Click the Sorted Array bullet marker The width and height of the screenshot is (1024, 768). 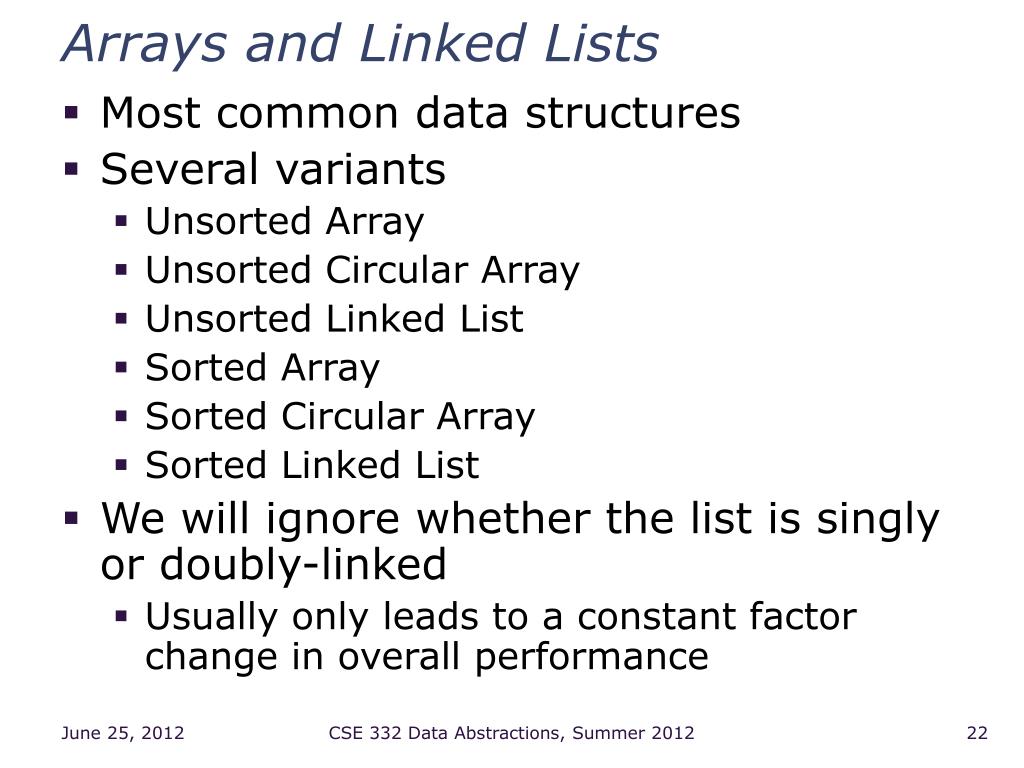coord(121,367)
